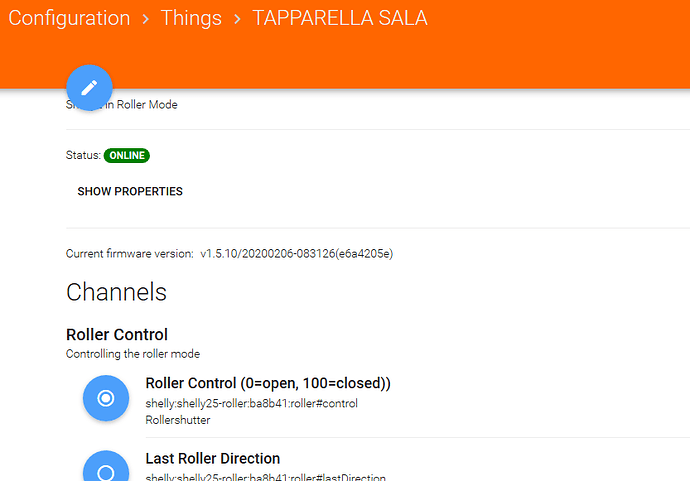Click the green ONLINE status badge
Viewport: 690px width, 481px height.
tap(127, 155)
